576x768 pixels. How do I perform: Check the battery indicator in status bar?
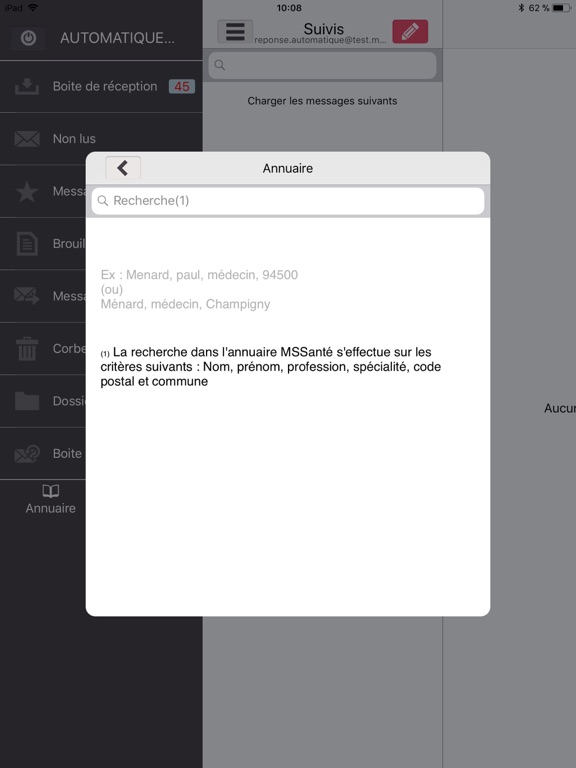pyautogui.click(x=561, y=8)
